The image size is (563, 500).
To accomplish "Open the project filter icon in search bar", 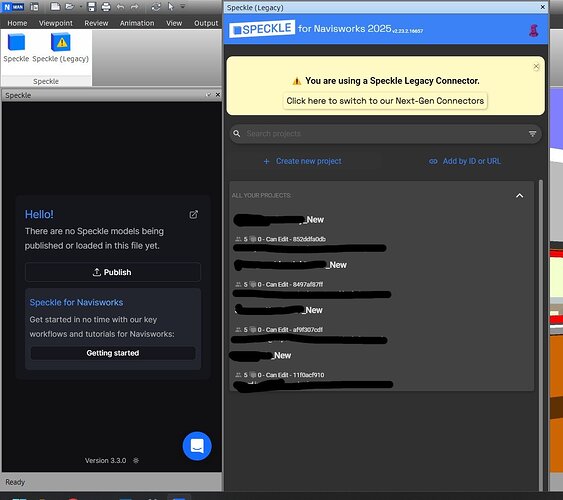I will (532, 134).
